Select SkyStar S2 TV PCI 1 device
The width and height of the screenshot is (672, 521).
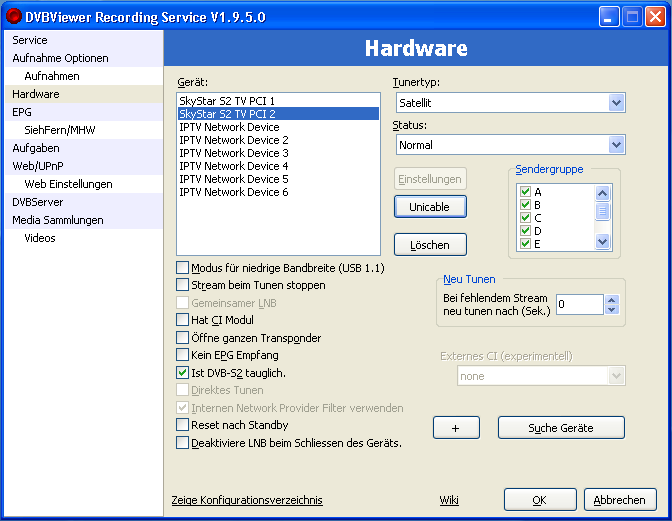tap(227, 101)
